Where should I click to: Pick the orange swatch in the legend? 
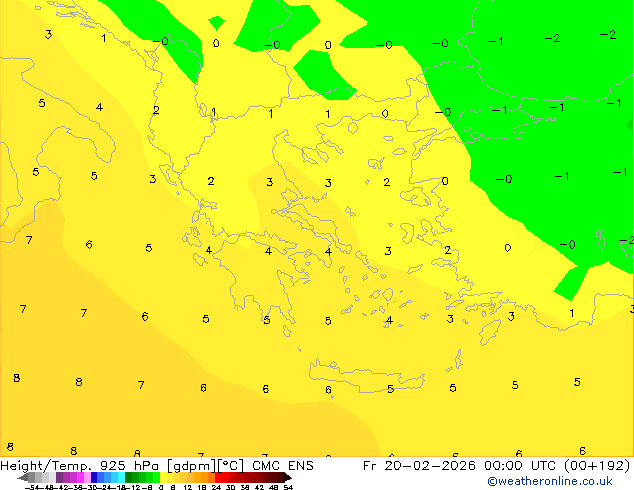(205, 477)
